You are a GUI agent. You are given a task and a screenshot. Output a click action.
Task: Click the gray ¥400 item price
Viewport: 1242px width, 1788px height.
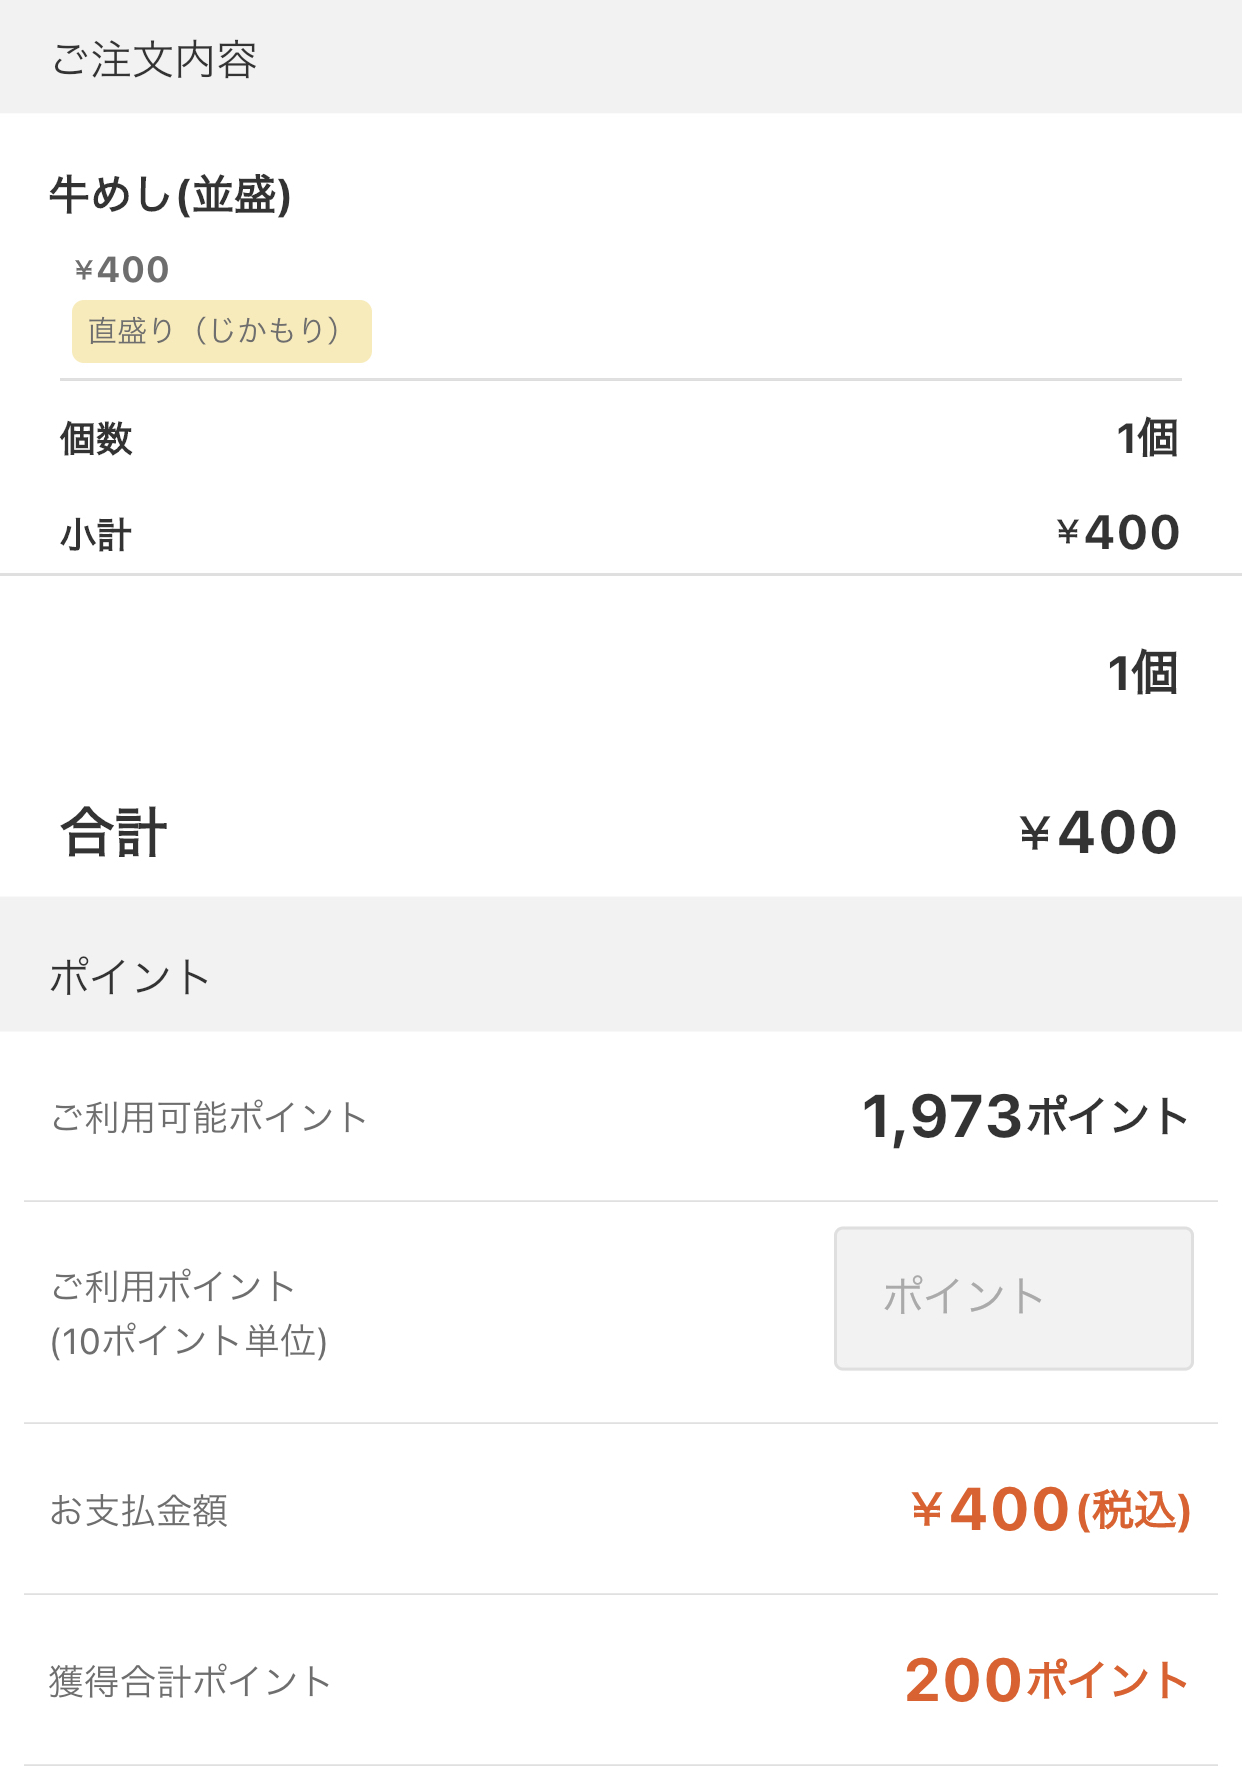click(122, 270)
